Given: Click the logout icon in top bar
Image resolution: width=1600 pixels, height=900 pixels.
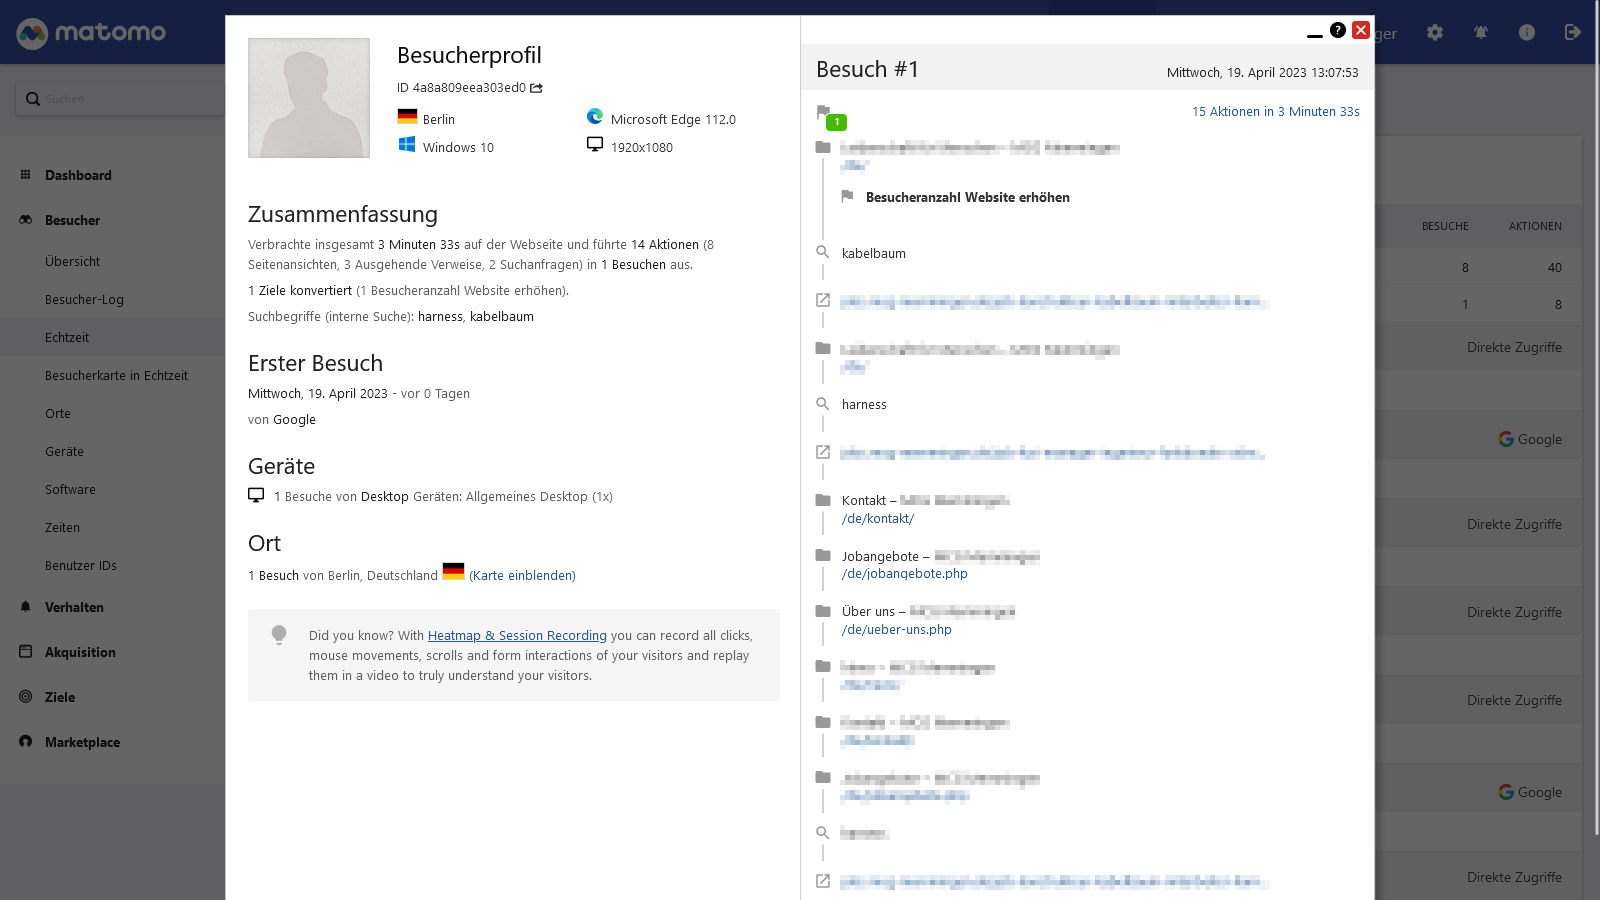Looking at the screenshot, I should coord(1572,33).
